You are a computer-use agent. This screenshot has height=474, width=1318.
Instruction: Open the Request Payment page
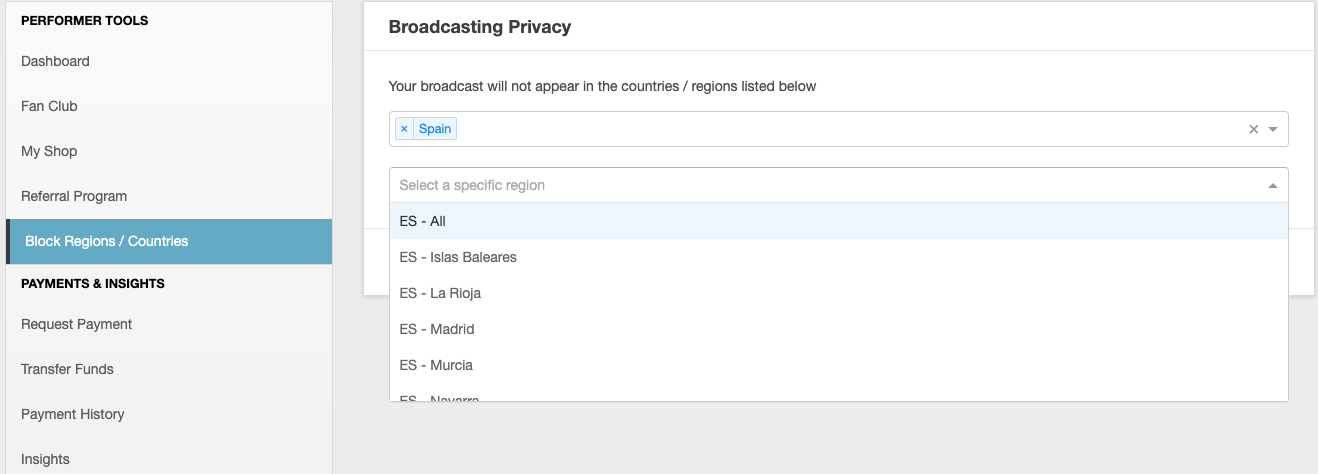click(x=77, y=324)
